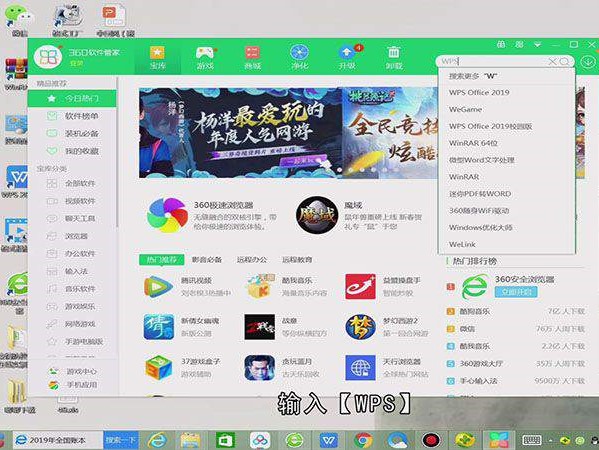Switch to the 热门推荐 tab
The image size is (599, 450).
[162, 260]
